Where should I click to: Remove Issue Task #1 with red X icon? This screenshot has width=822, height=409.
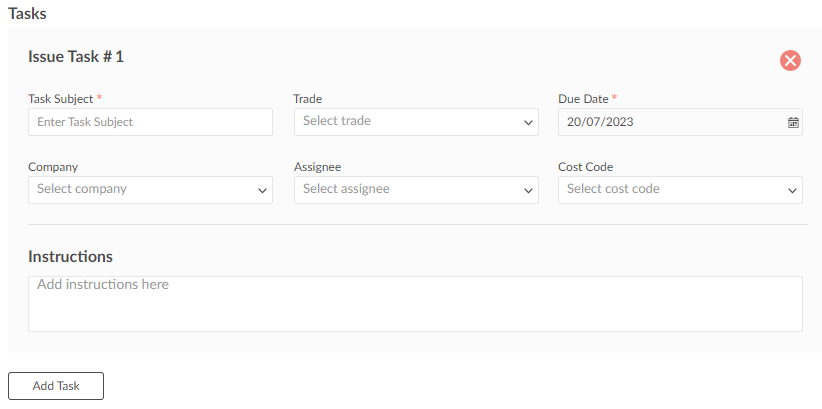click(790, 61)
